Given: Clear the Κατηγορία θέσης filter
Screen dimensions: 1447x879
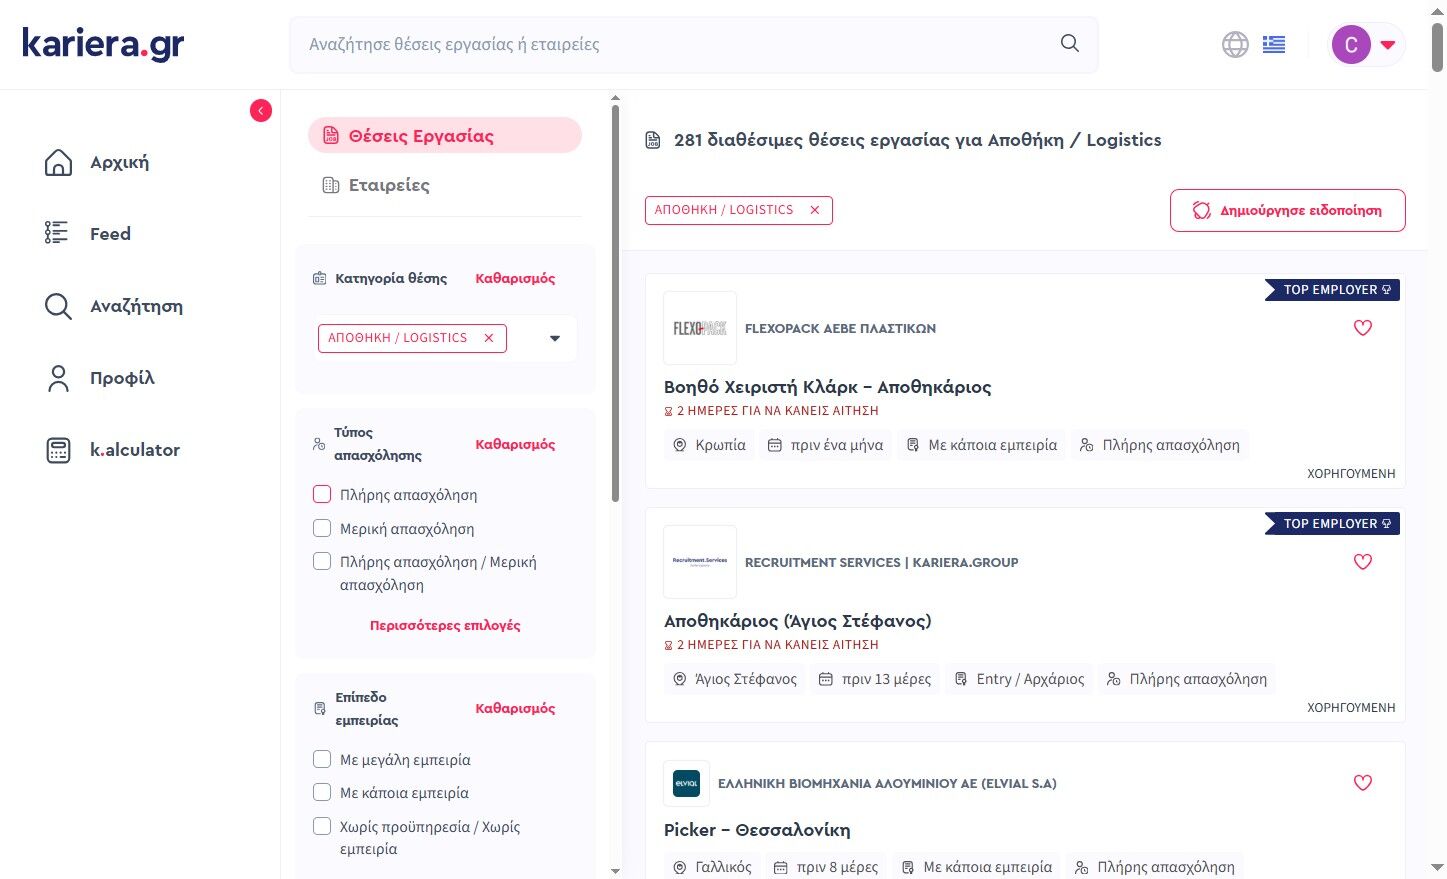Looking at the screenshot, I should [x=515, y=278].
